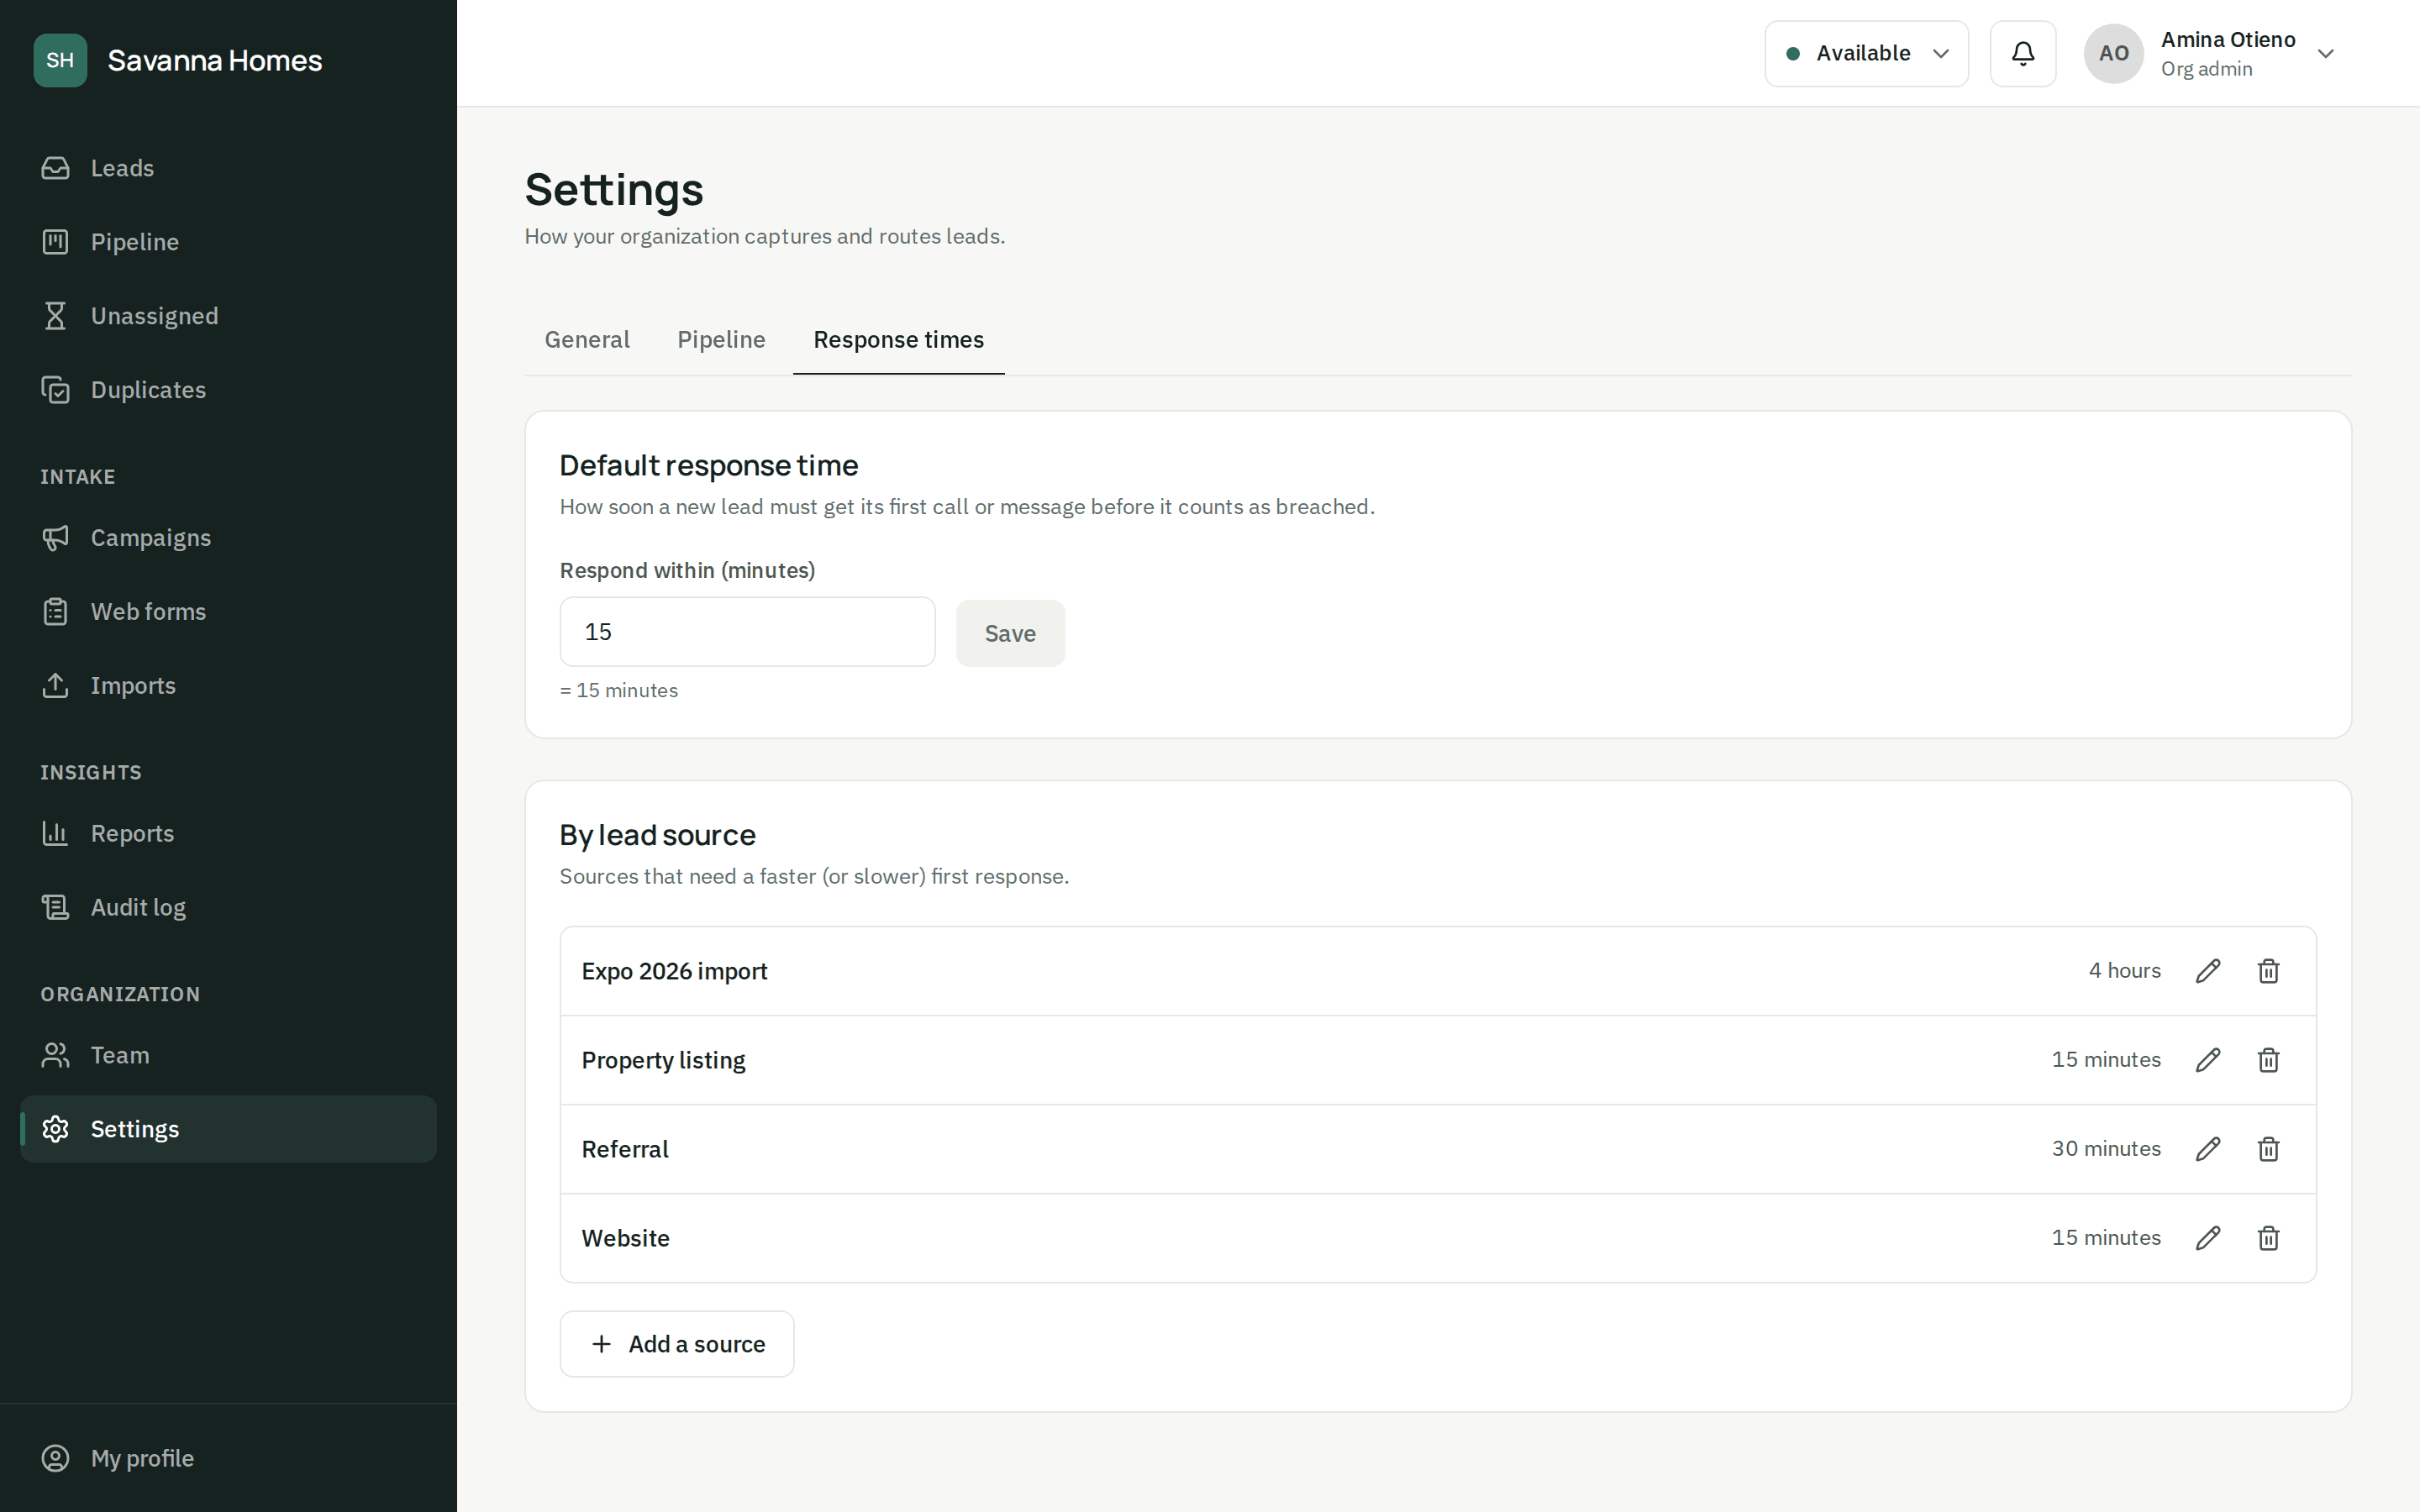Open the Imports page
Image resolution: width=2420 pixels, height=1512 pixels.
(x=228, y=686)
